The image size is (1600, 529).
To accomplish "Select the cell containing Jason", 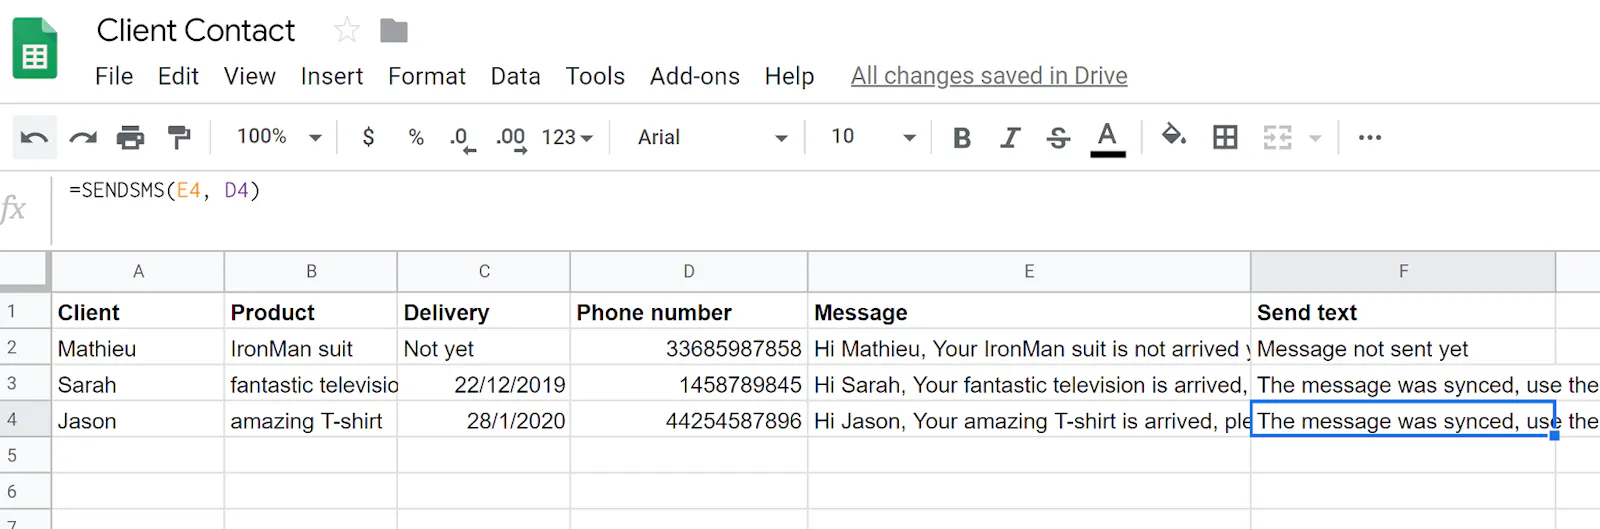I will (138, 420).
